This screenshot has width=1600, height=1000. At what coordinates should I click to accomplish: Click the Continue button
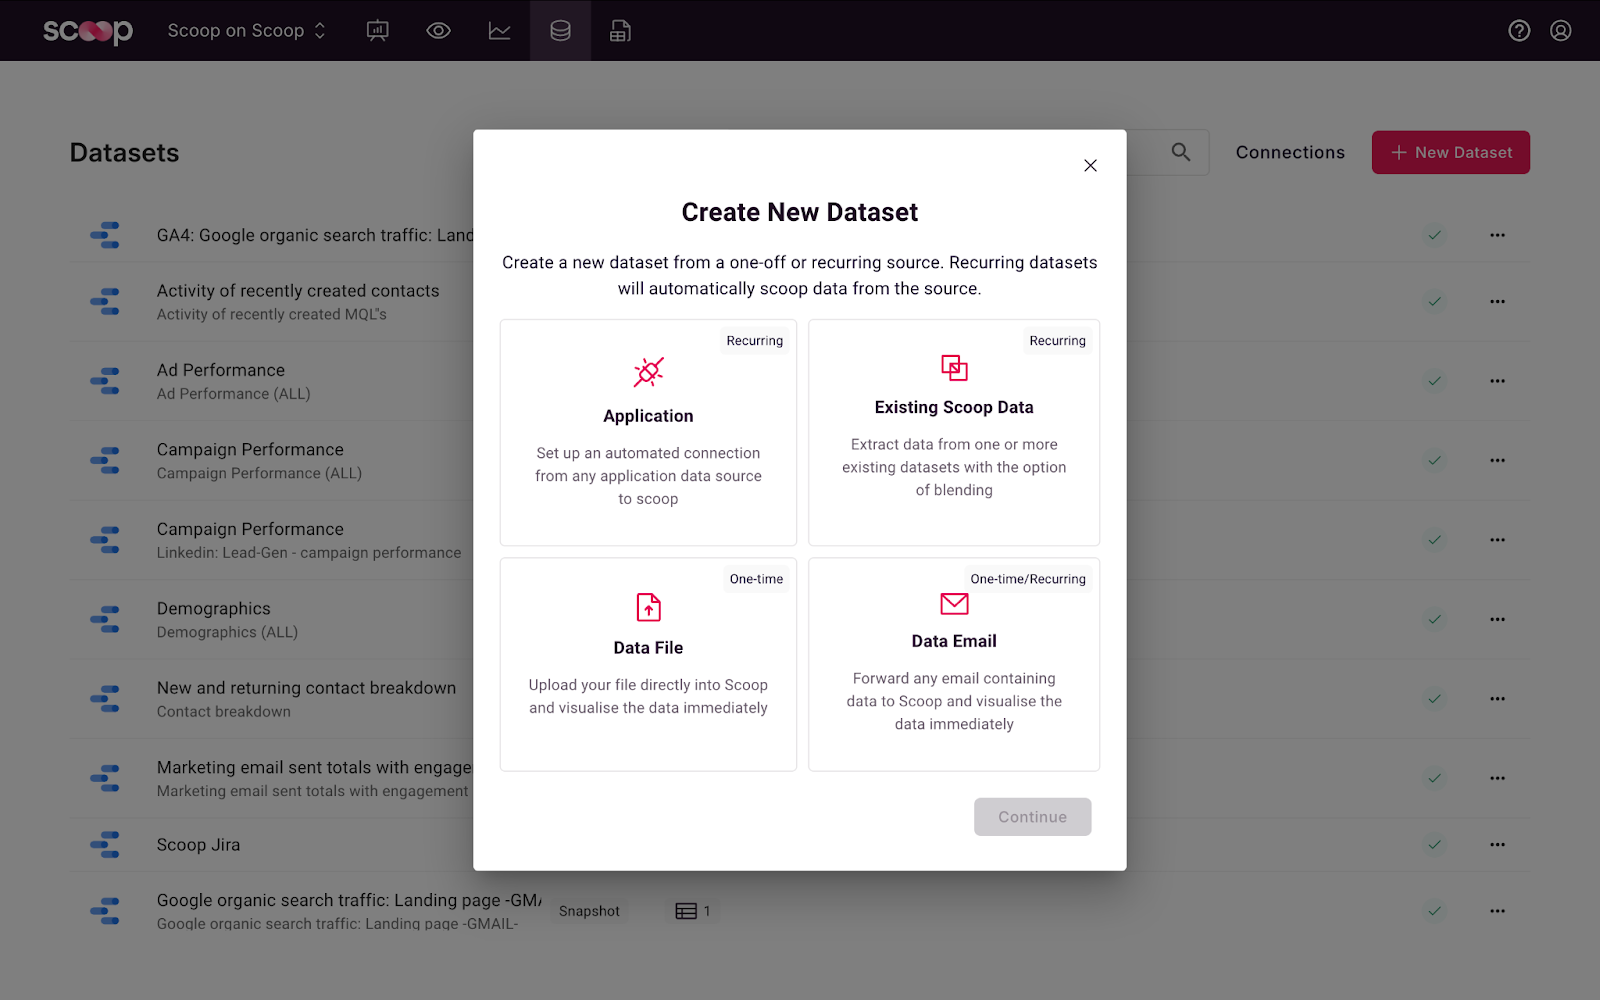[1032, 817]
